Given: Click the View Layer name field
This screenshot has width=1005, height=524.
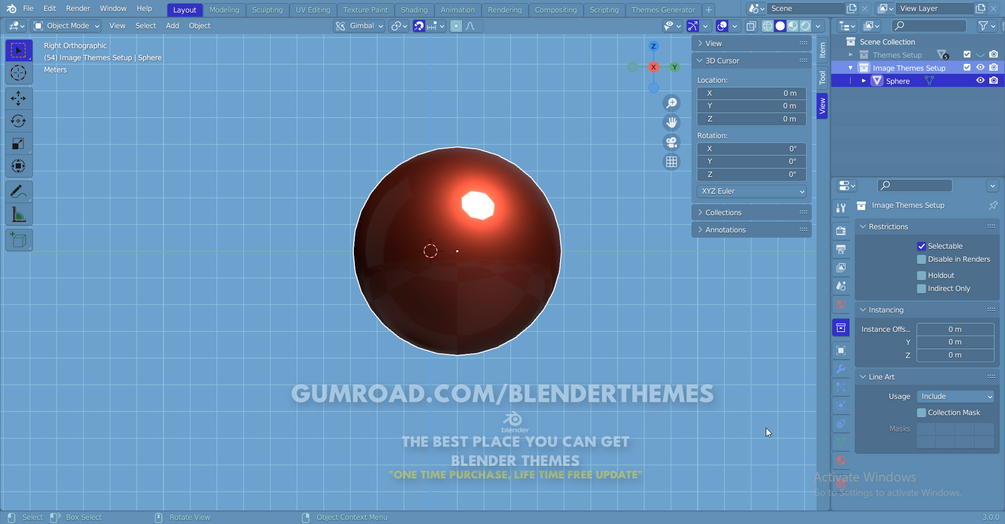Looking at the screenshot, I should pyautogui.click(x=934, y=8).
